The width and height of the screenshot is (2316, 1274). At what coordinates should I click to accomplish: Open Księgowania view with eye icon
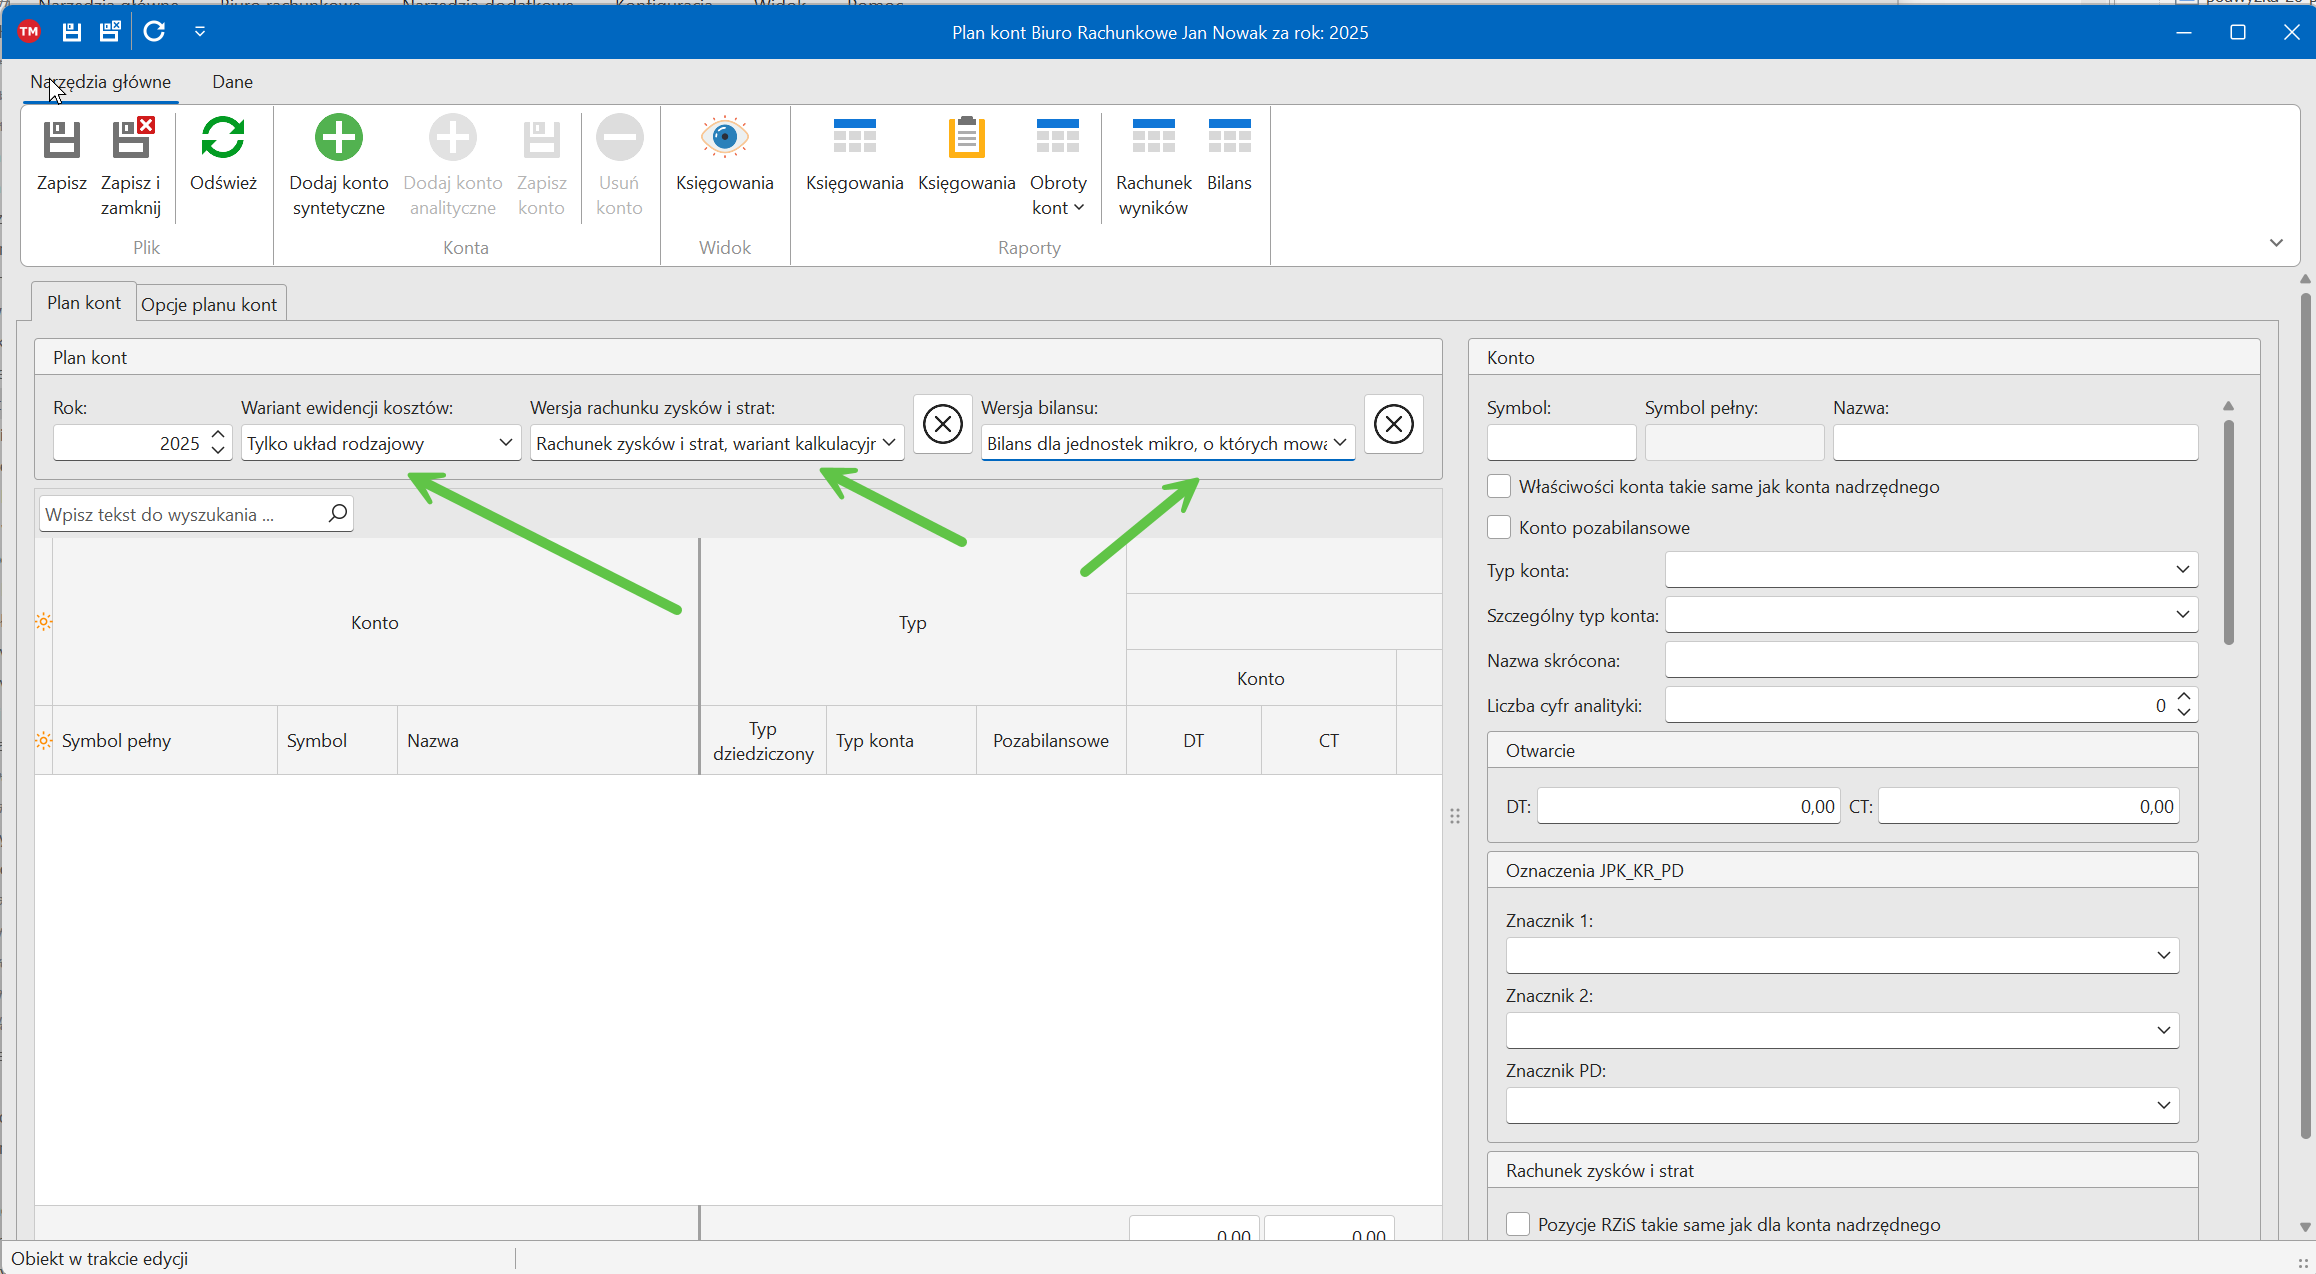click(x=724, y=138)
